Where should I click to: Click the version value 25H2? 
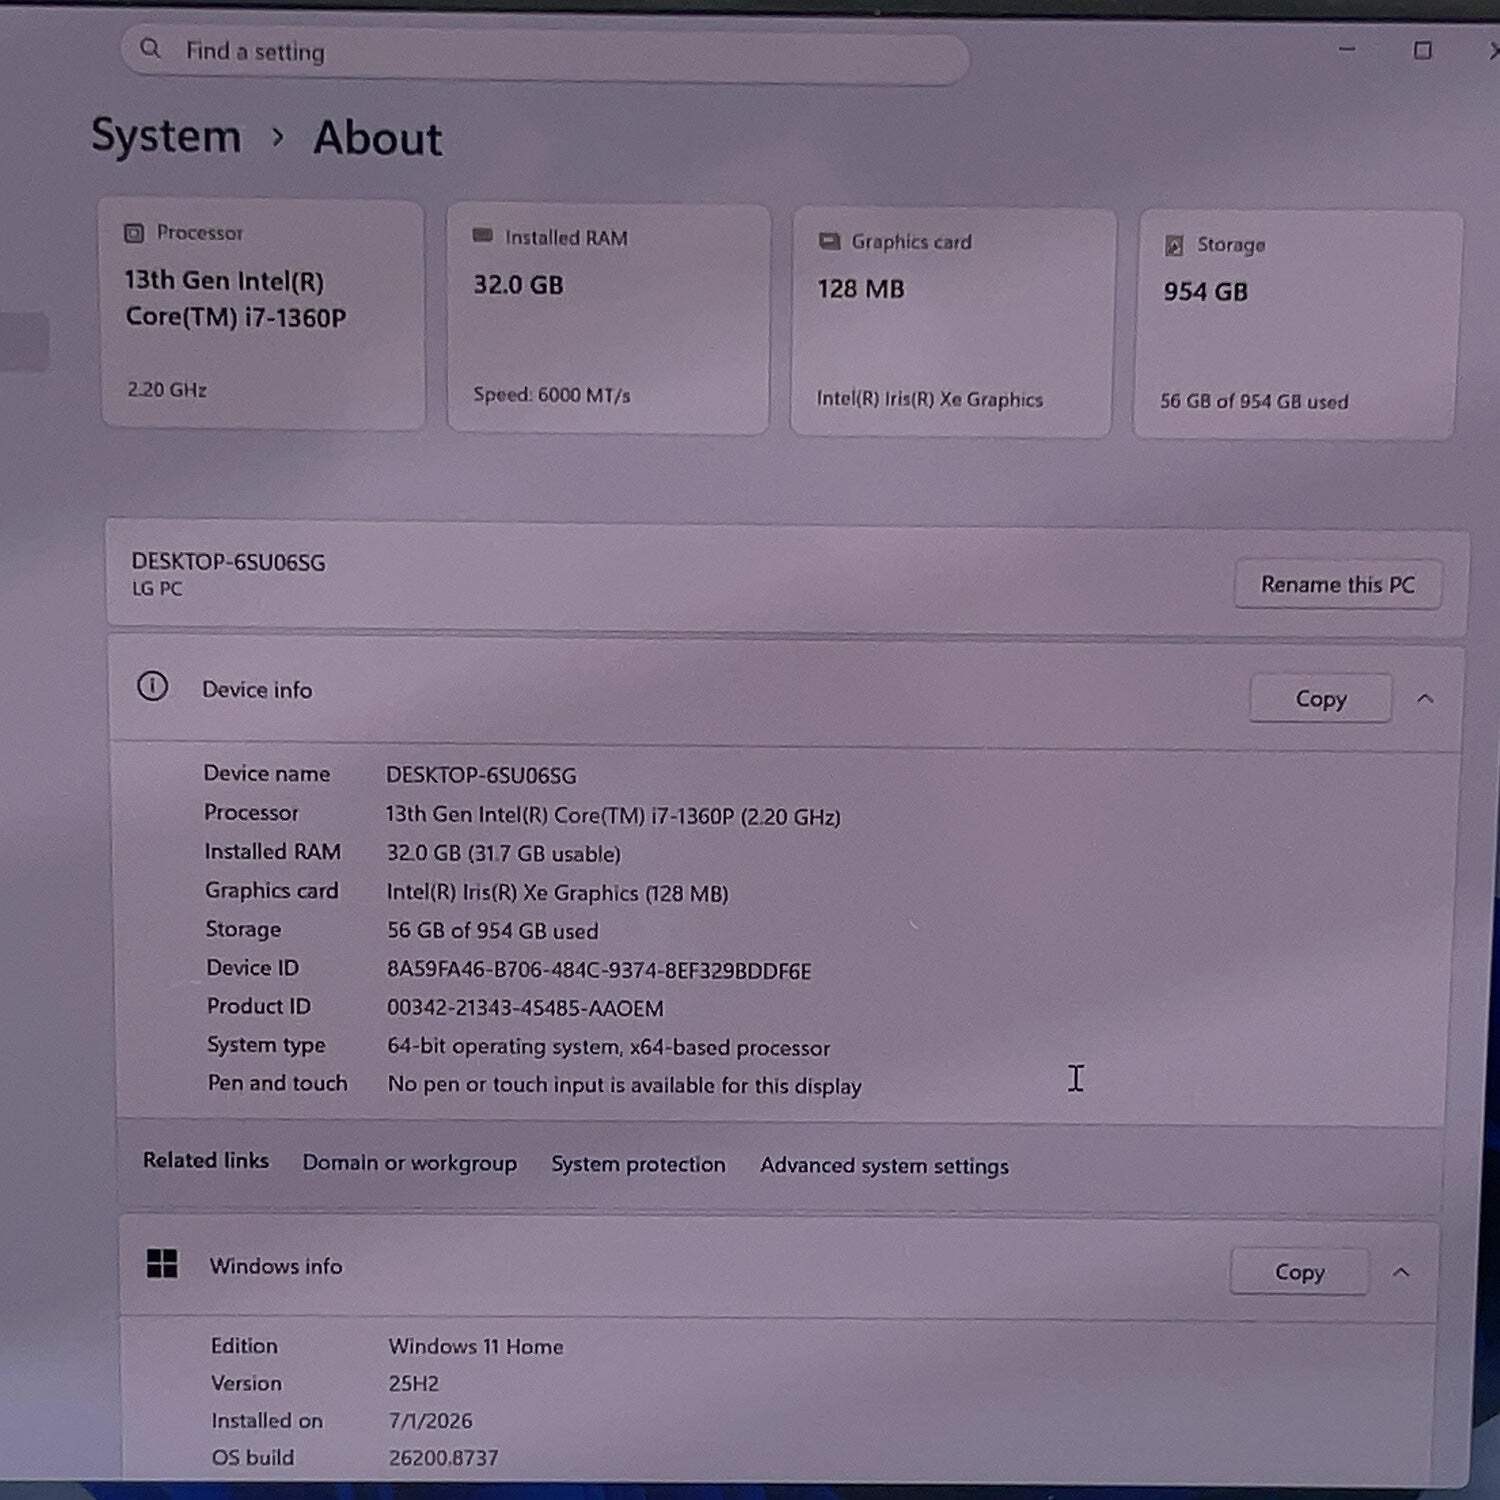point(414,1384)
